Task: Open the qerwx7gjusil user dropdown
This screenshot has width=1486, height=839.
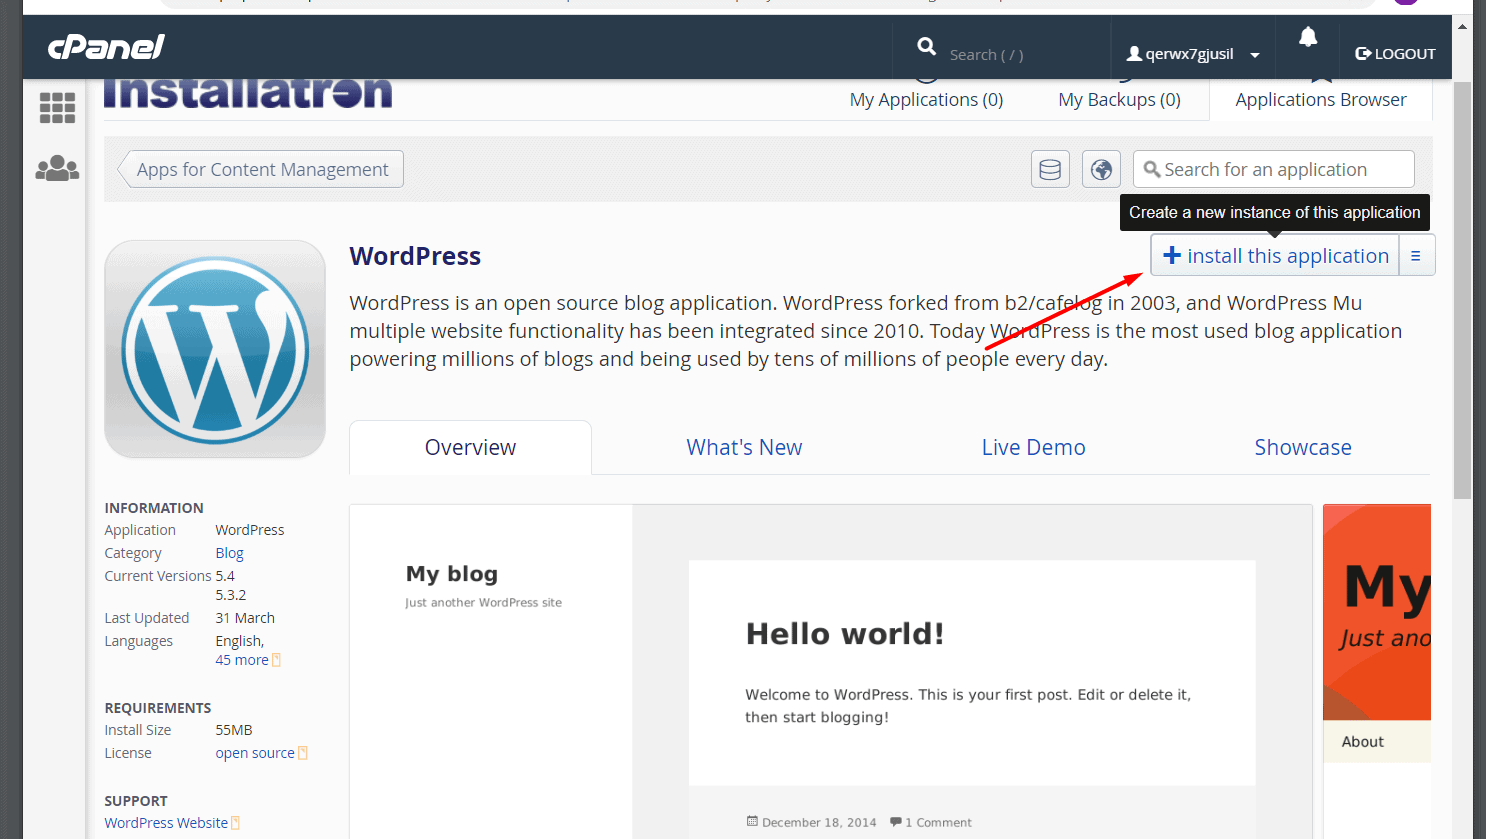Action: 1193,54
